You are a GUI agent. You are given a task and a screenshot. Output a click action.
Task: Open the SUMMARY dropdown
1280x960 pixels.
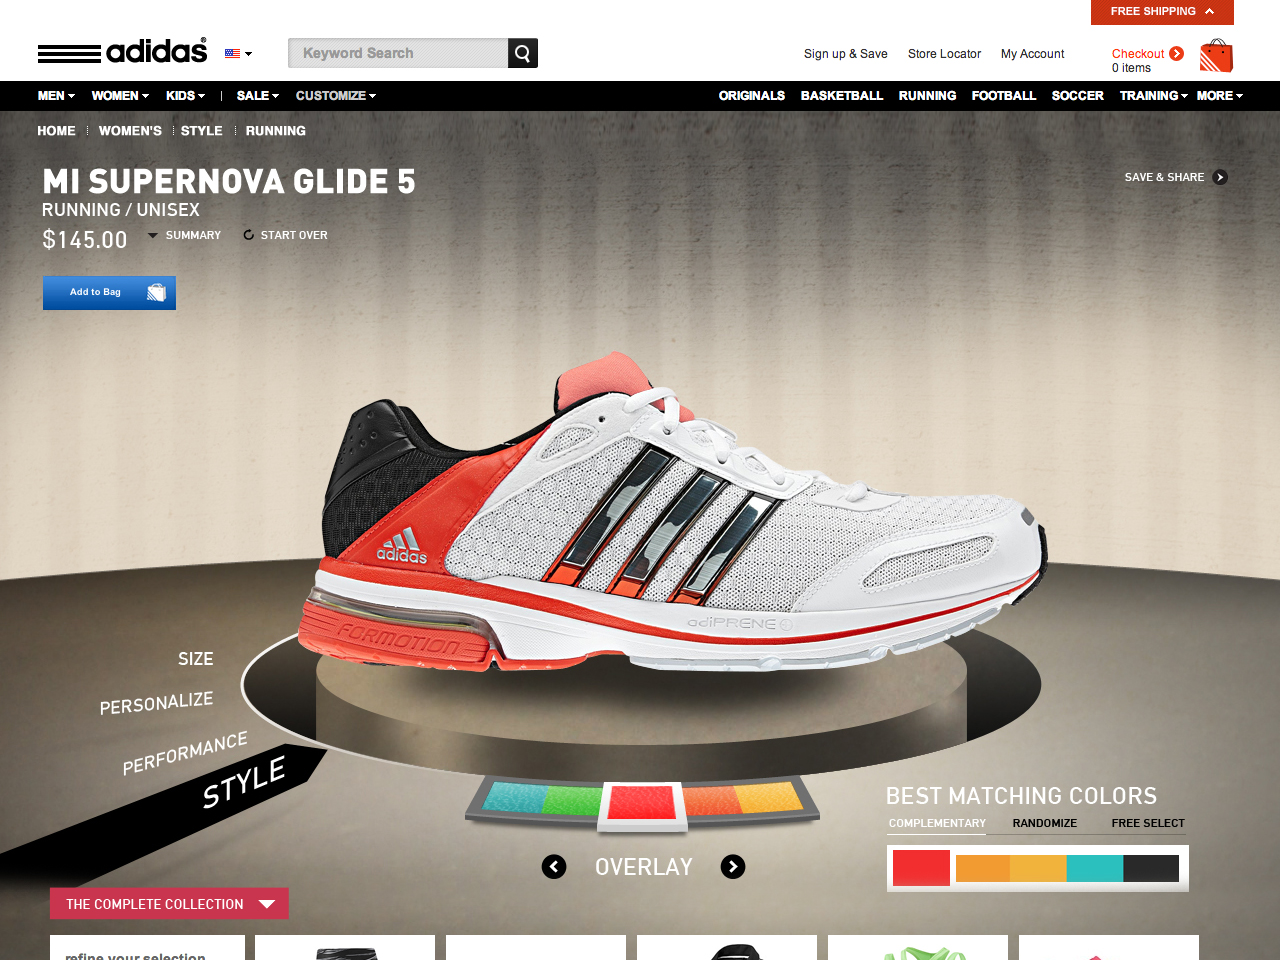coord(185,235)
